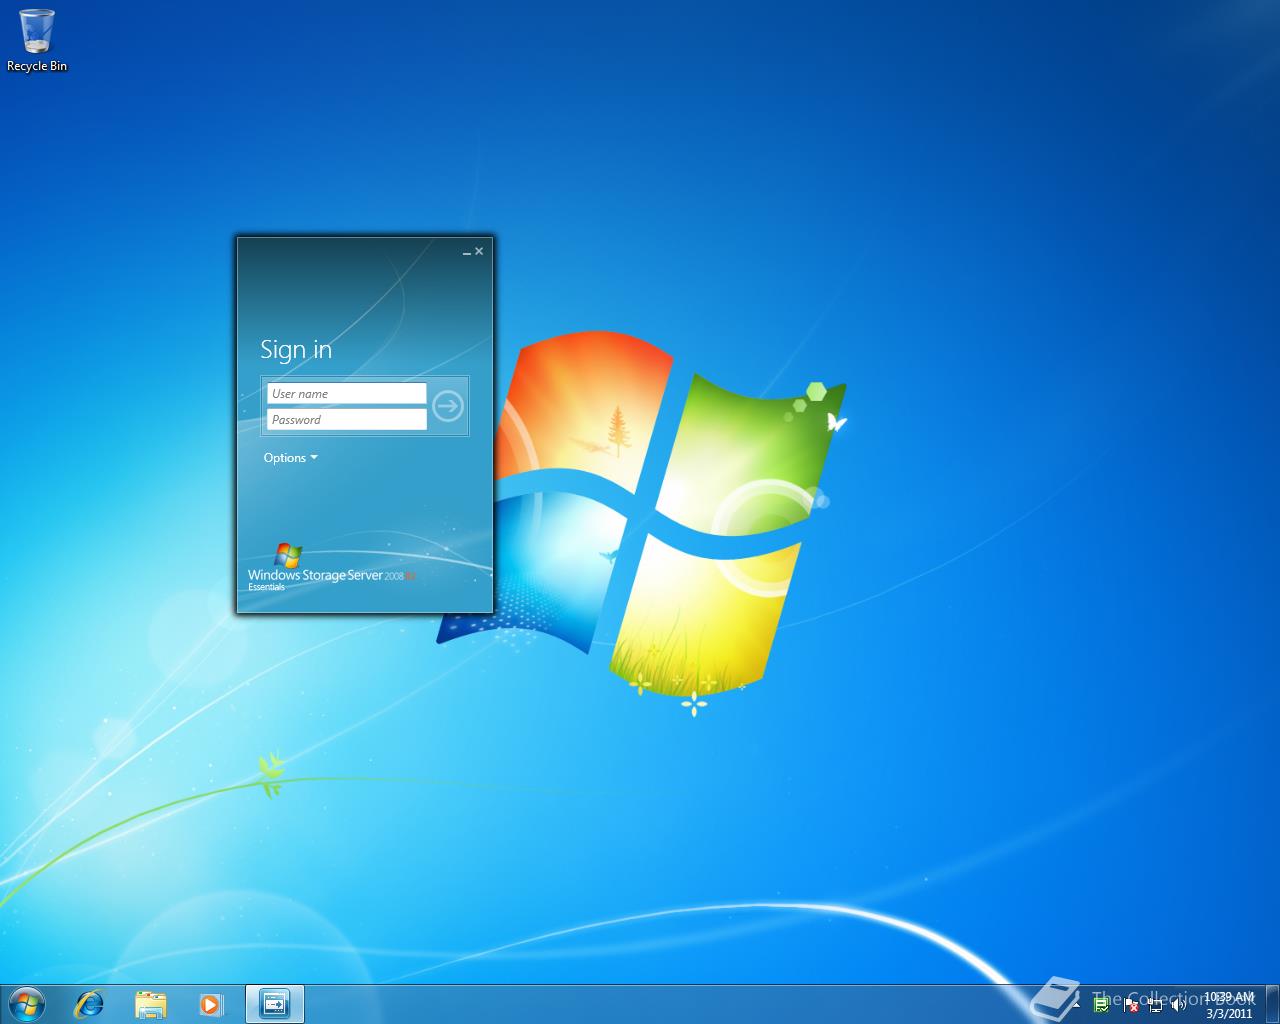This screenshot has height=1024, width=1280.
Task: Open the Action Center flag icon
Action: 1131,1005
